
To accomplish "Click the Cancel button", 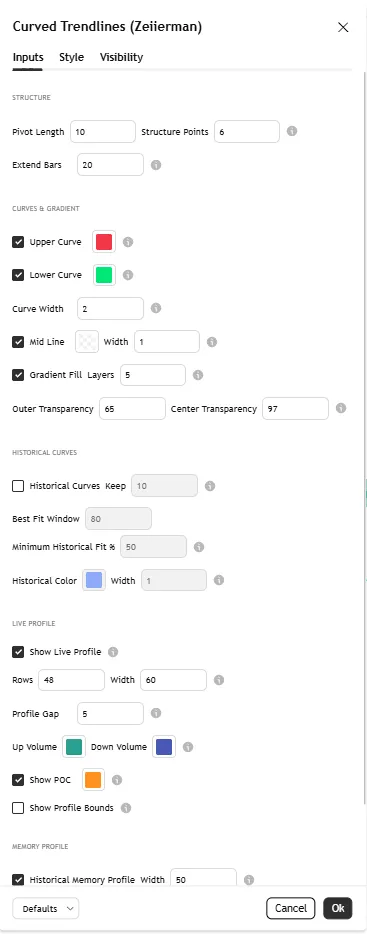I will coord(291,908).
